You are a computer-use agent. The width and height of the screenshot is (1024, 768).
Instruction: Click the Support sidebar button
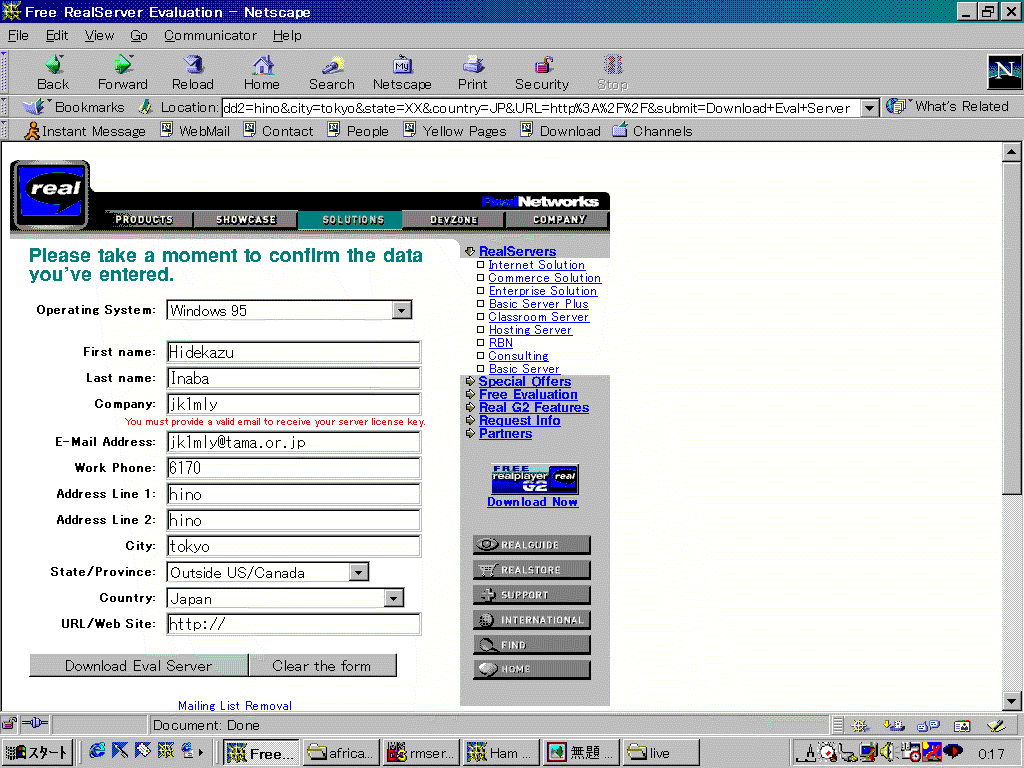click(x=532, y=594)
